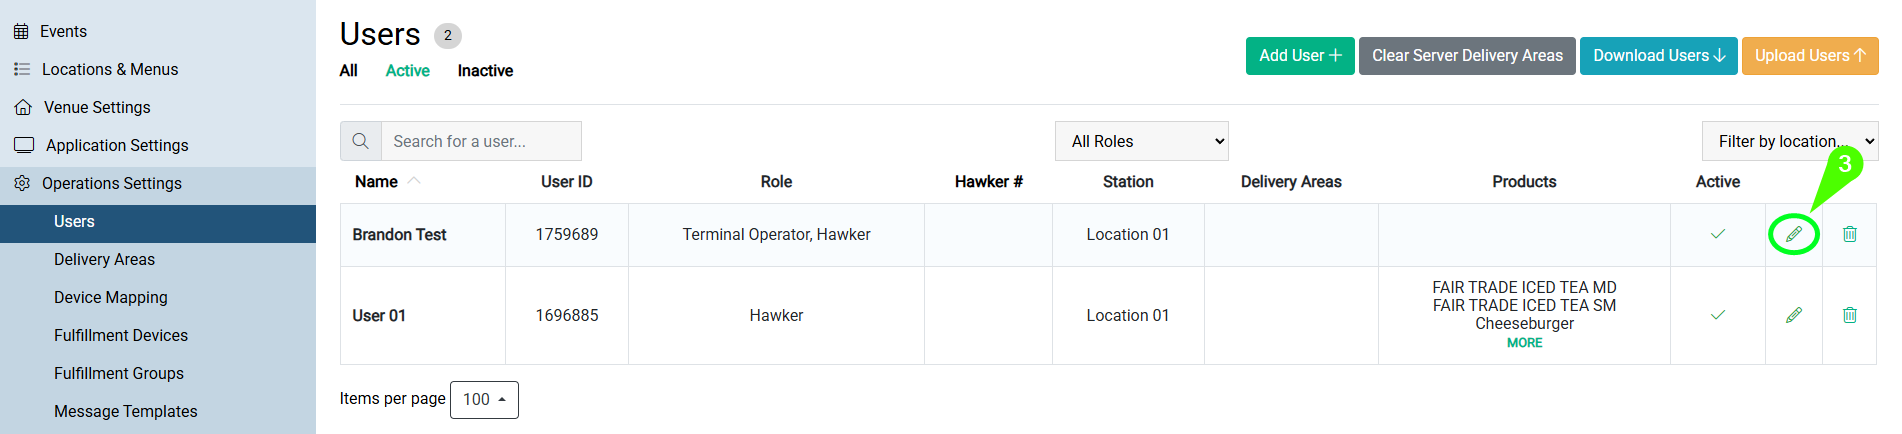Click the Venue Settings house icon
The width and height of the screenshot is (1902, 434).
23,107
